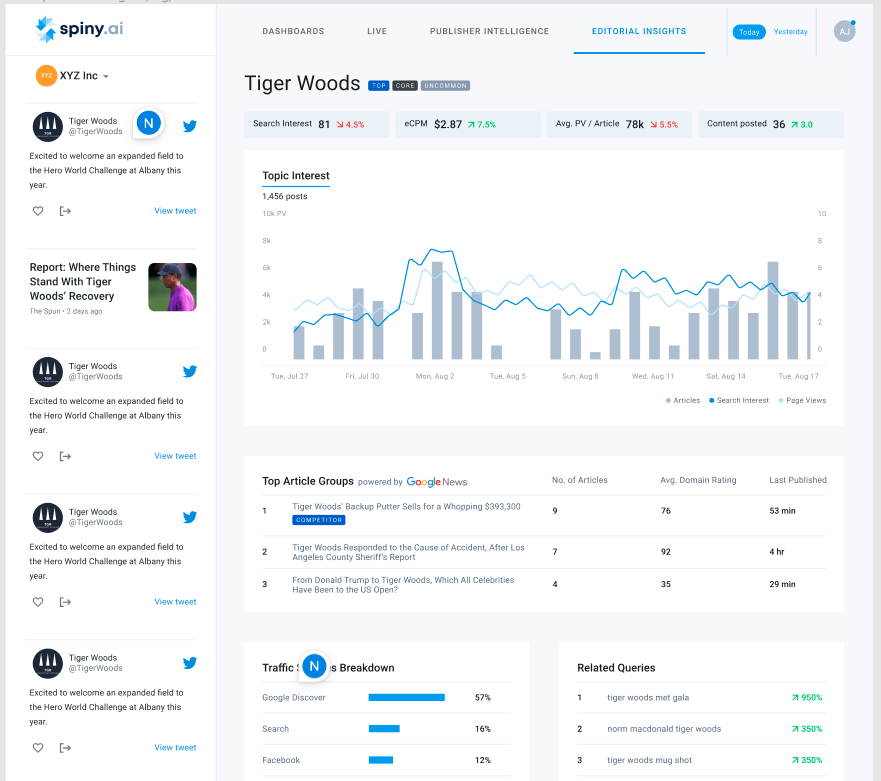Click the Search 16% traffic bar
Image resolution: width=881 pixels, height=781 pixels.
pyautogui.click(x=384, y=729)
